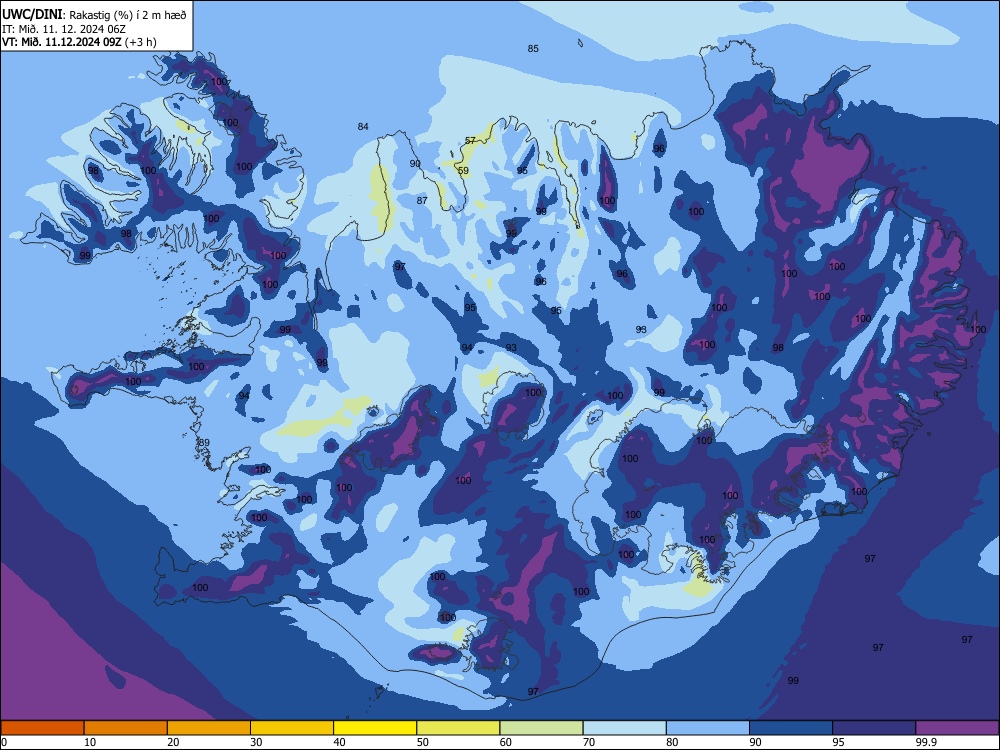1000x750 pixels.
Task: Click the pale blue 70–80 legend swatch
Action: (x=624, y=728)
